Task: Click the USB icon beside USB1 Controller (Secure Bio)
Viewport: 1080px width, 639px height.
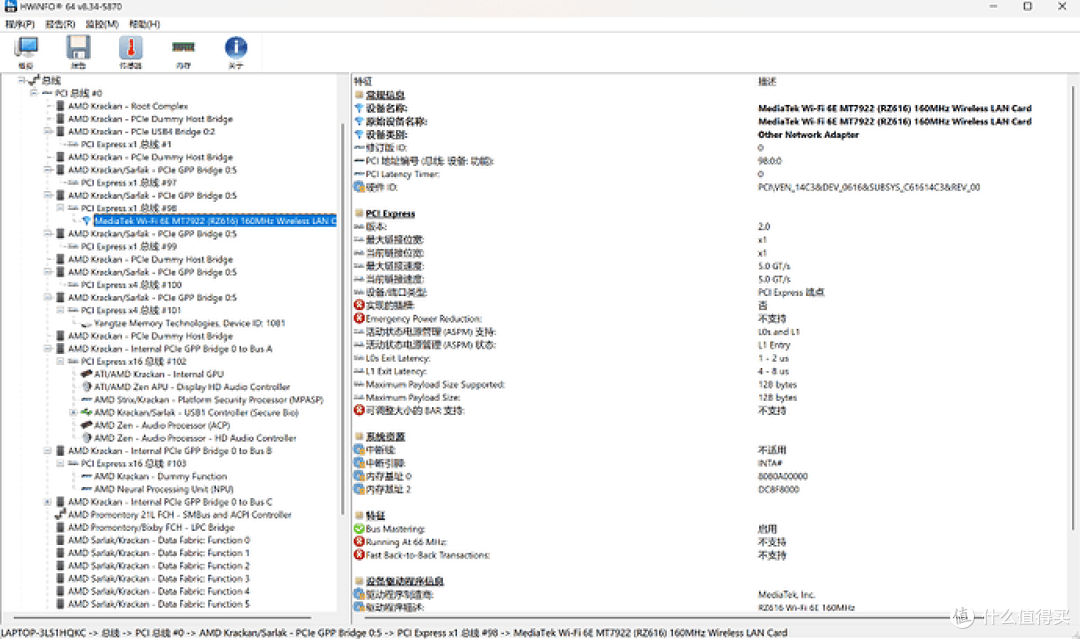Action: pos(87,412)
